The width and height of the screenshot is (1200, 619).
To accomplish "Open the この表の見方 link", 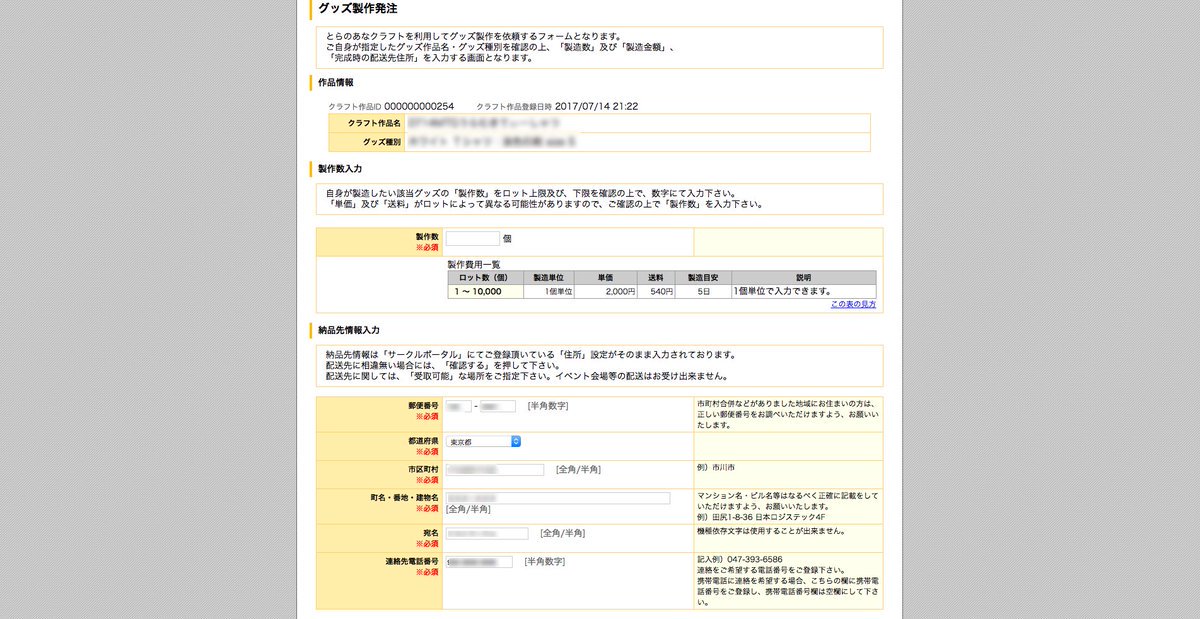I will [x=853, y=304].
